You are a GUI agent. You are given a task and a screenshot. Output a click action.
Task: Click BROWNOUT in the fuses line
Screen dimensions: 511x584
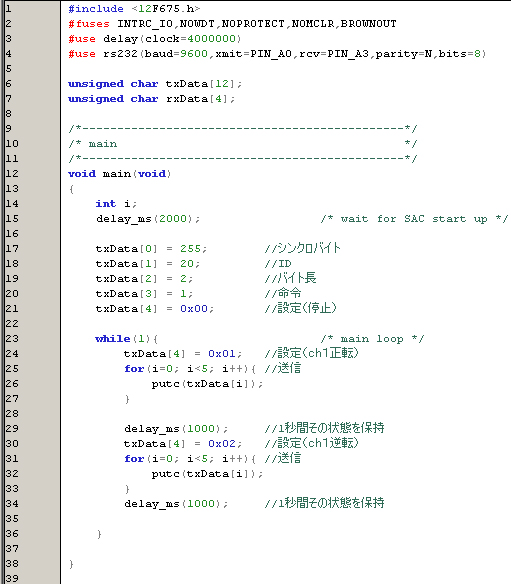pyautogui.click(x=368, y=24)
